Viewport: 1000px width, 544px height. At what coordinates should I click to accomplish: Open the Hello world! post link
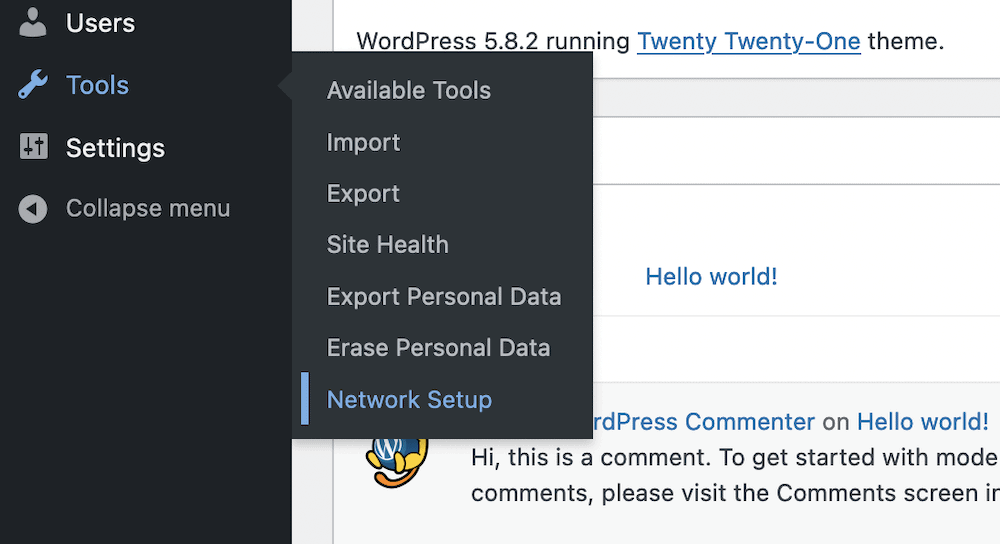(x=711, y=277)
